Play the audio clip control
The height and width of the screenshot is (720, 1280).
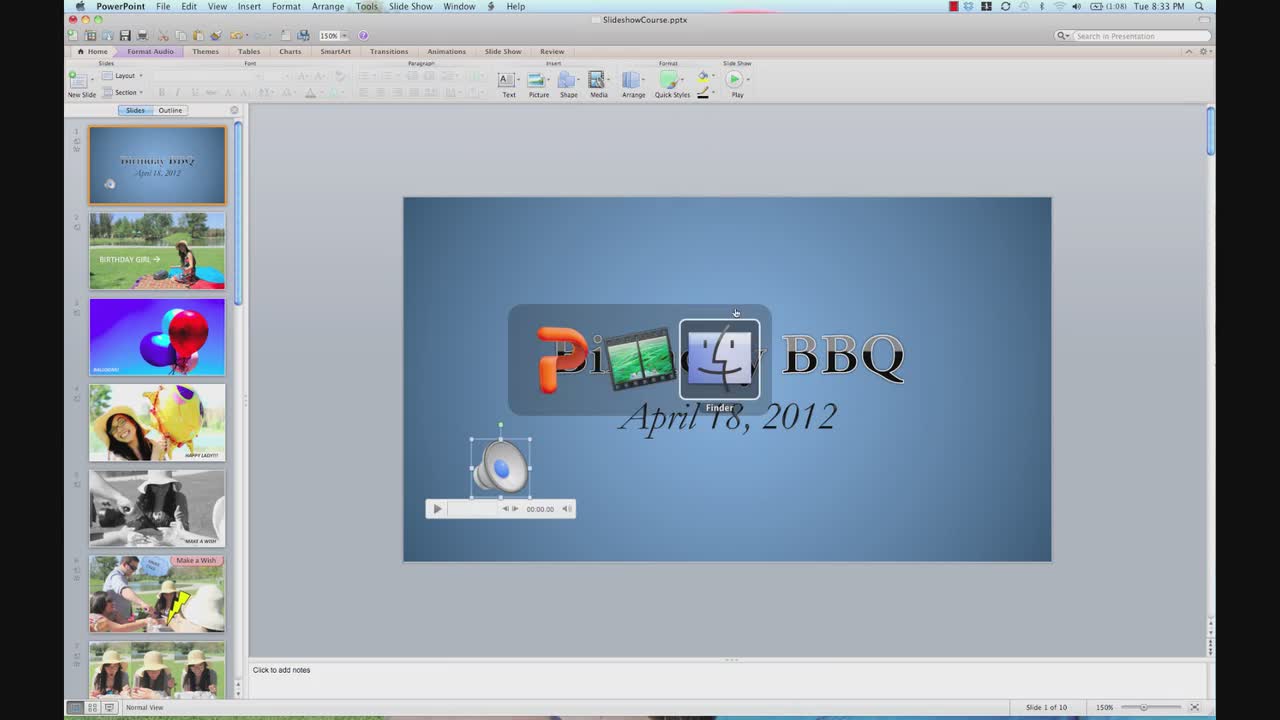click(437, 509)
